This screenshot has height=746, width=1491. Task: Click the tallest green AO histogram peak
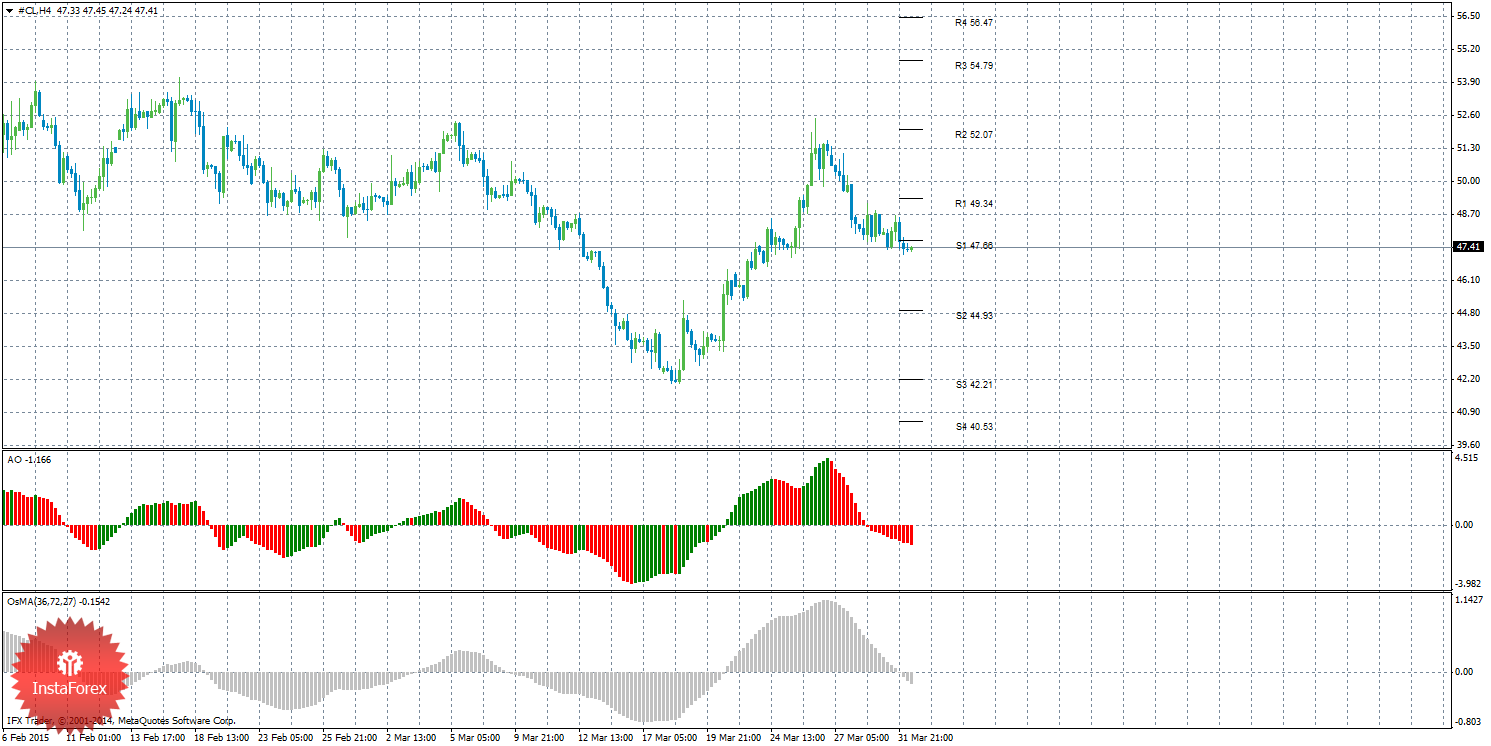point(826,491)
